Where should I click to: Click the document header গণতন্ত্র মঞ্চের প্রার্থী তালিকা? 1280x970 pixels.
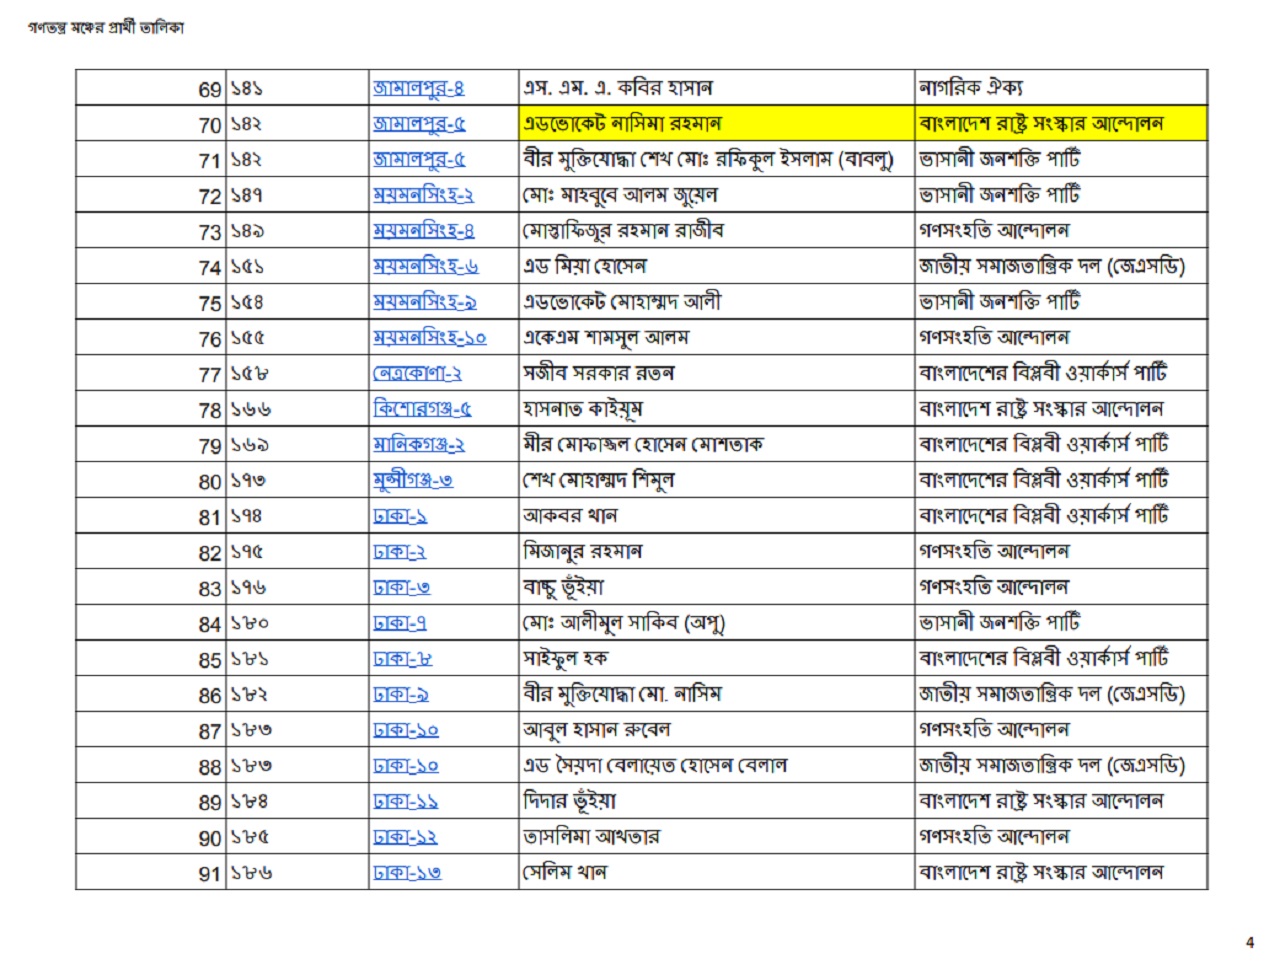pos(106,28)
